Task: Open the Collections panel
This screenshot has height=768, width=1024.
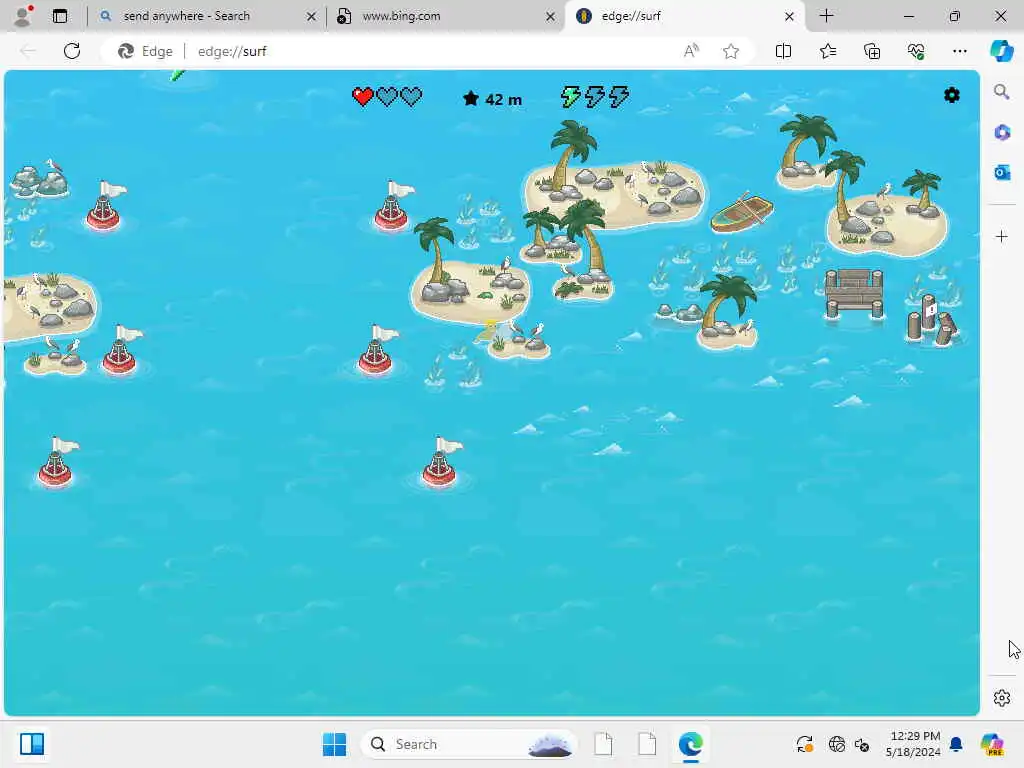Action: pyautogui.click(x=872, y=51)
